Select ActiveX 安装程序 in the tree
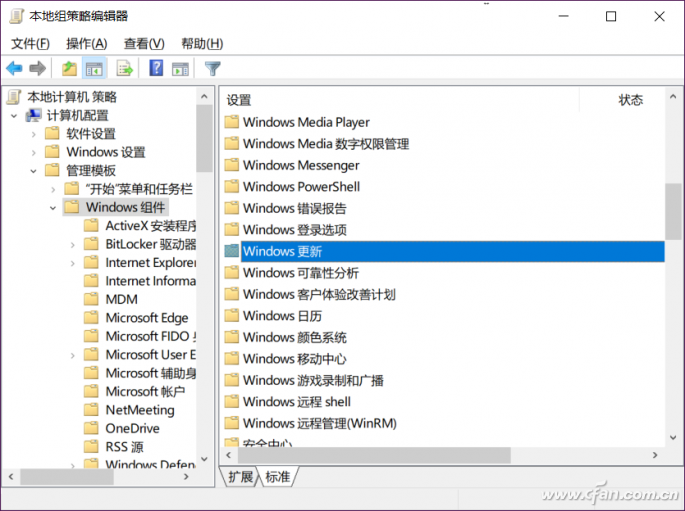The image size is (685, 511). tap(150, 225)
